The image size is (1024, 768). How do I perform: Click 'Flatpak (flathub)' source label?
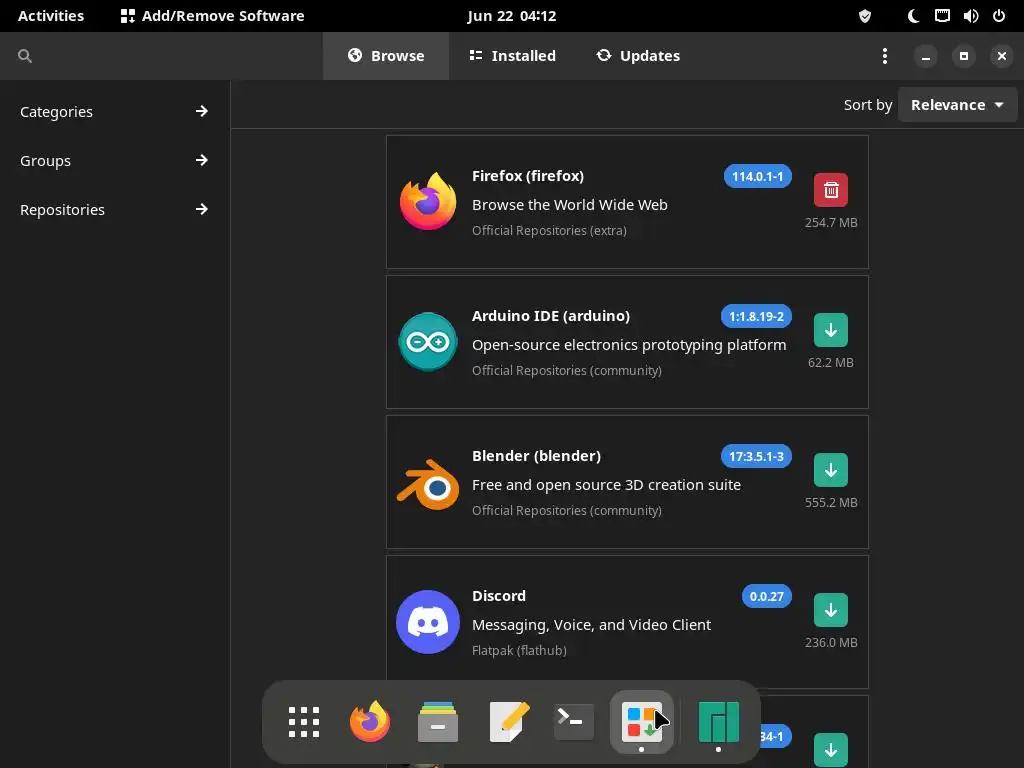519,650
